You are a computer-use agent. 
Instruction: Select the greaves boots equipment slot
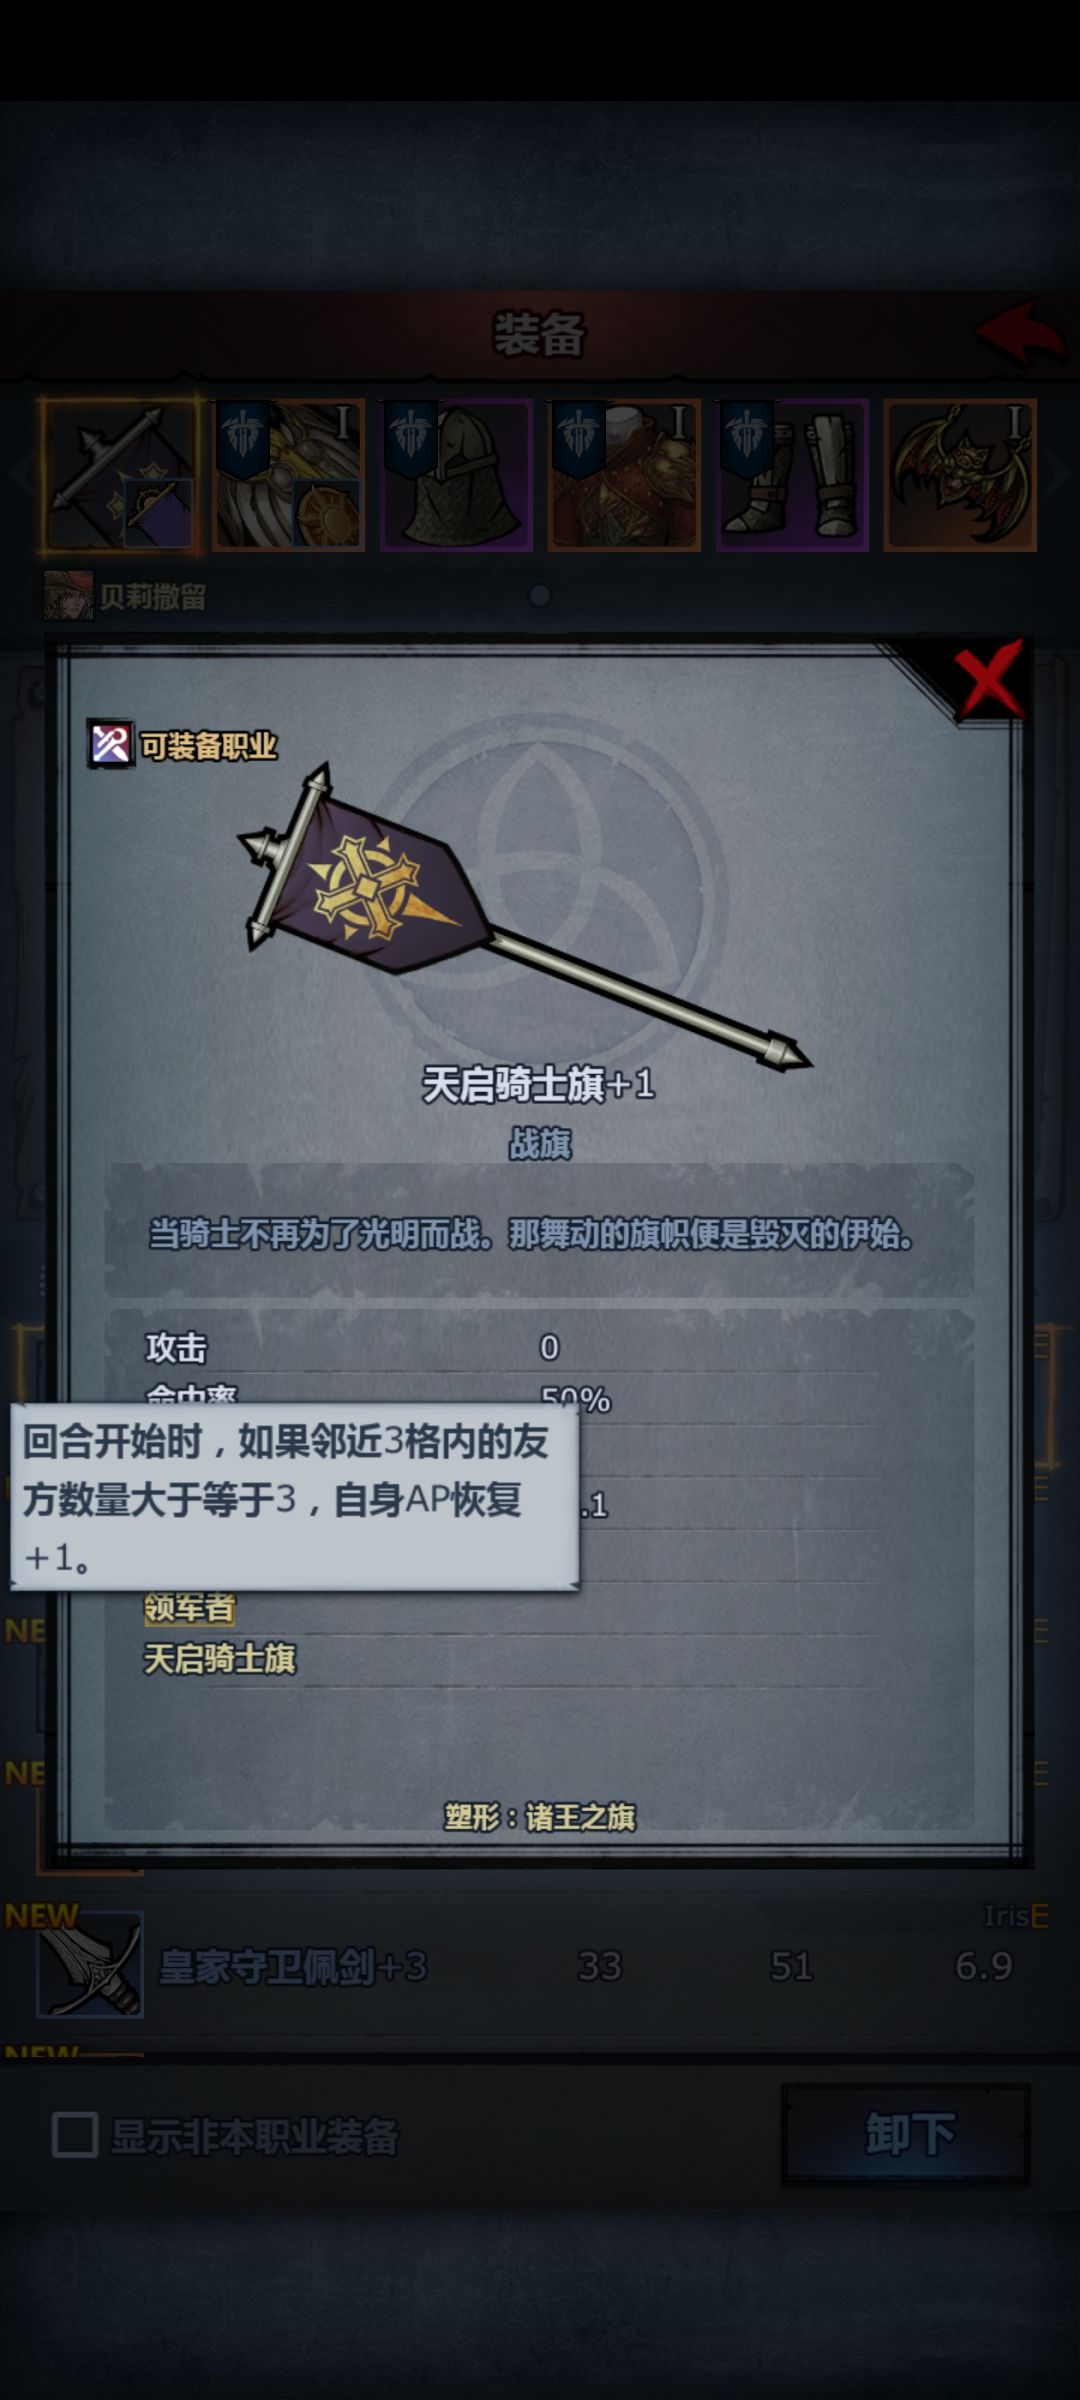[x=792, y=475]
